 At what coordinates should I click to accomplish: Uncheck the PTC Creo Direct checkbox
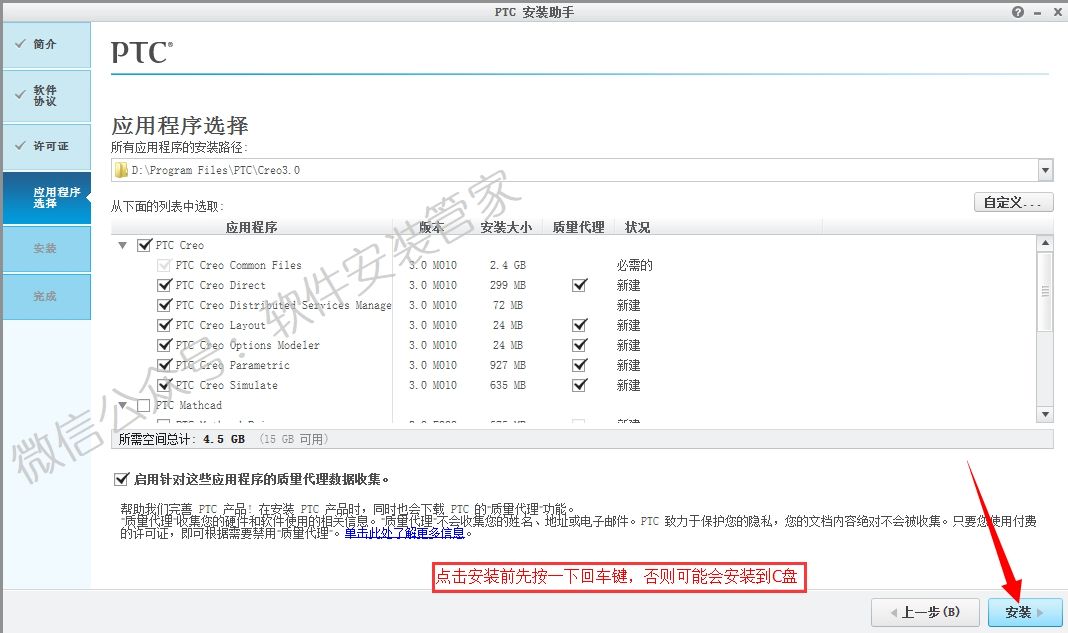[x=165, y=285]
